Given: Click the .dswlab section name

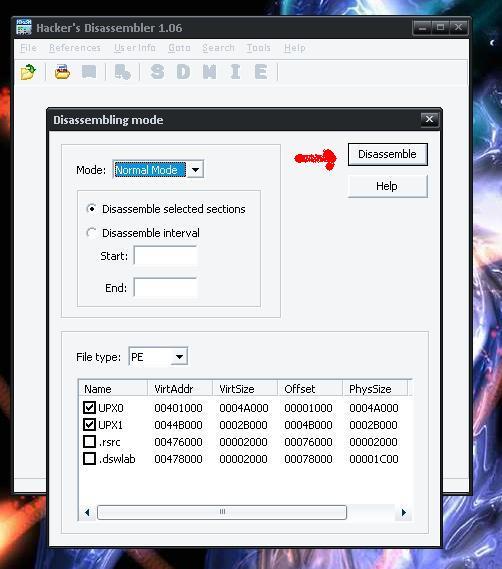Looking at the screenshot, I should click(x=117, y=459).
